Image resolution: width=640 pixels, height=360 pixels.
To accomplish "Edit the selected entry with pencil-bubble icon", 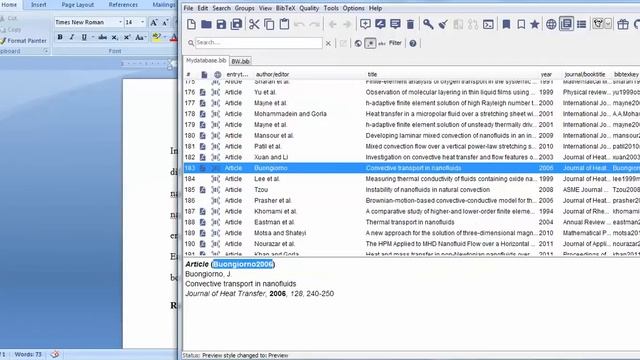I will pos(380,24).
